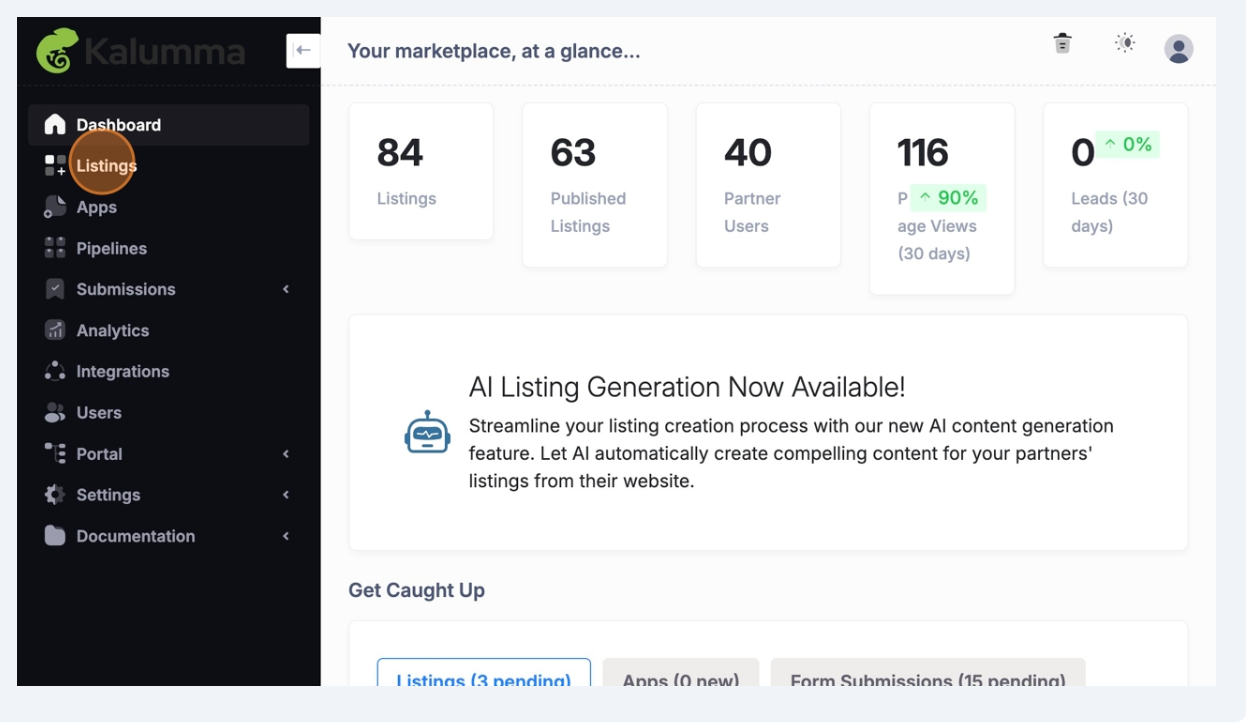Viewport: 1246px width, 724px height.
Task: Open Integrations in the sidebar
Action: click(168, 371)
